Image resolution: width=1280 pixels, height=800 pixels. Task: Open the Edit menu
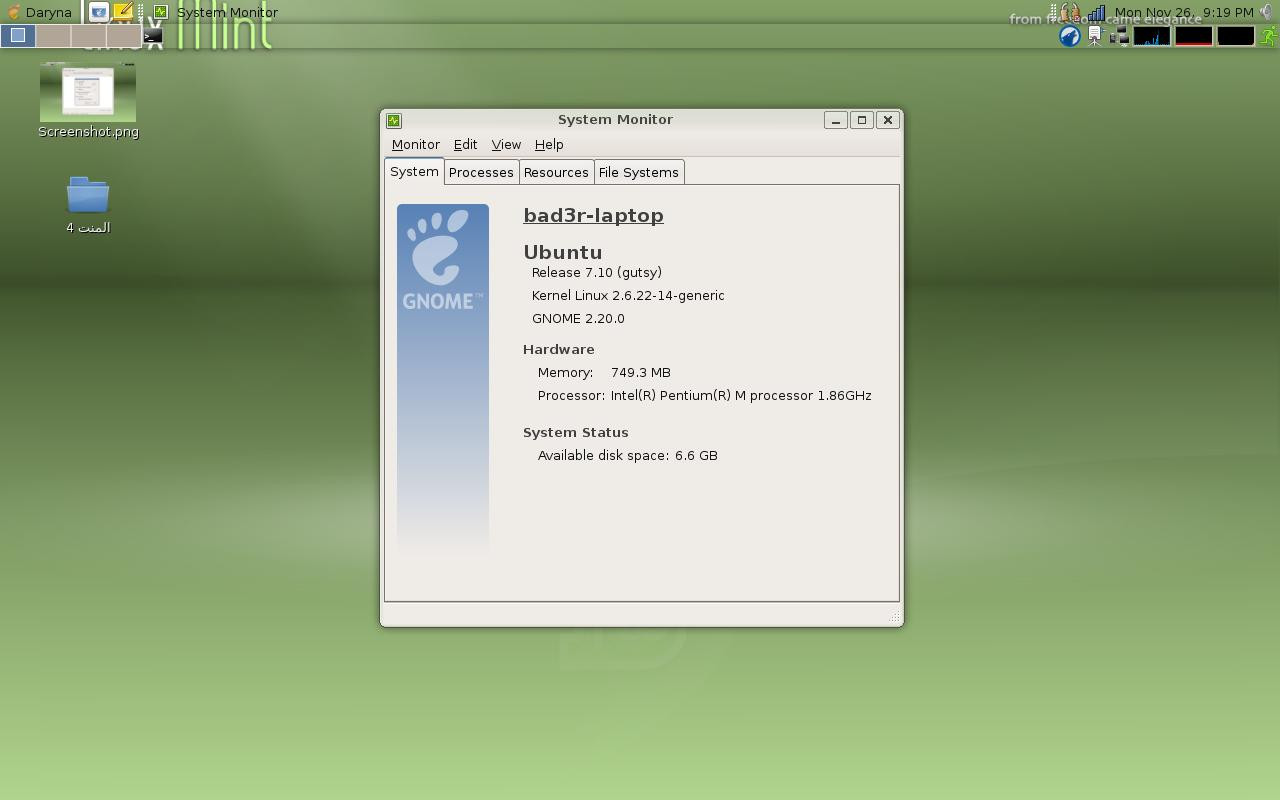(465, 145)
